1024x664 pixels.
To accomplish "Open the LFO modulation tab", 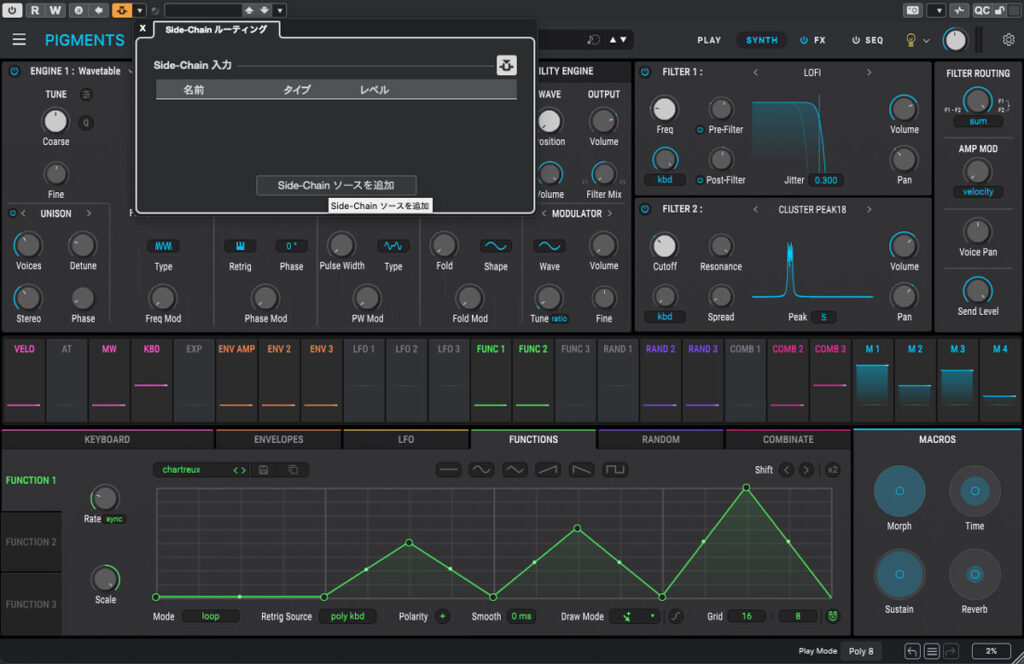I will pos(406,439).
